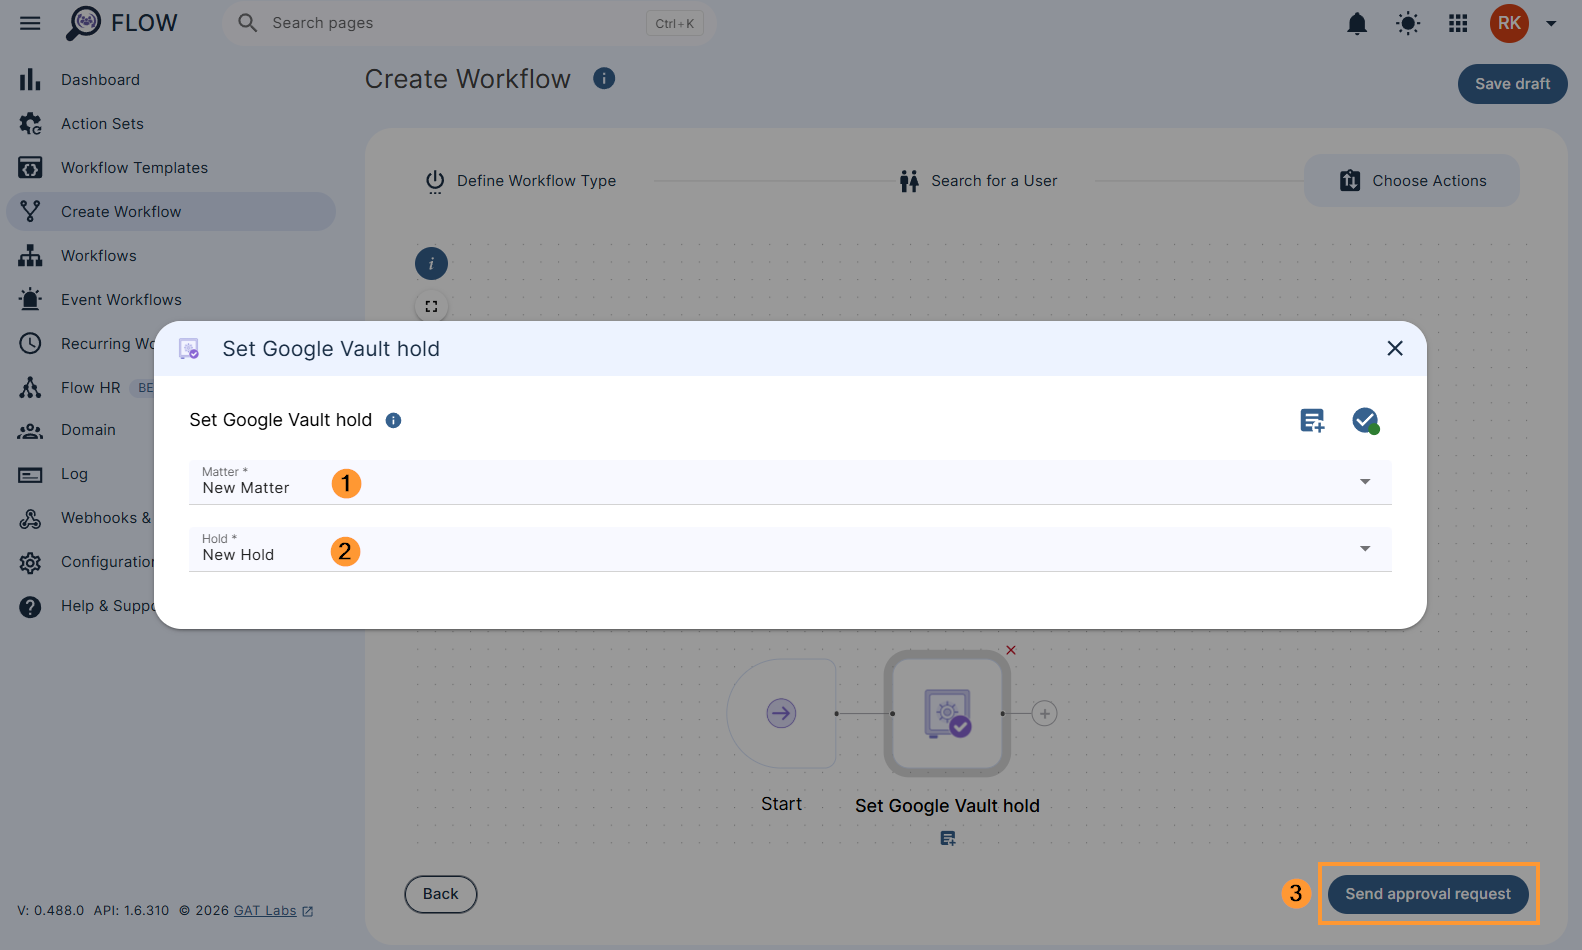
Task: Click the Domain people icon
Action: tap(30, 431)
